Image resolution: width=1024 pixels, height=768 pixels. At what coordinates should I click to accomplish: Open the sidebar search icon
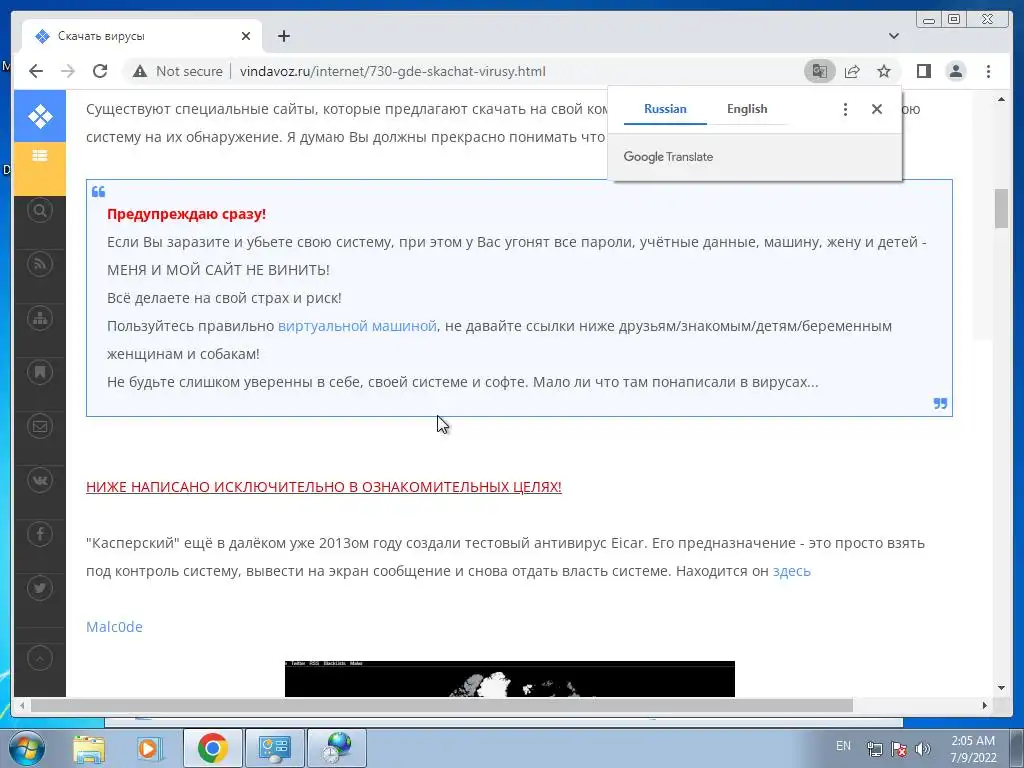coord(40,210)
